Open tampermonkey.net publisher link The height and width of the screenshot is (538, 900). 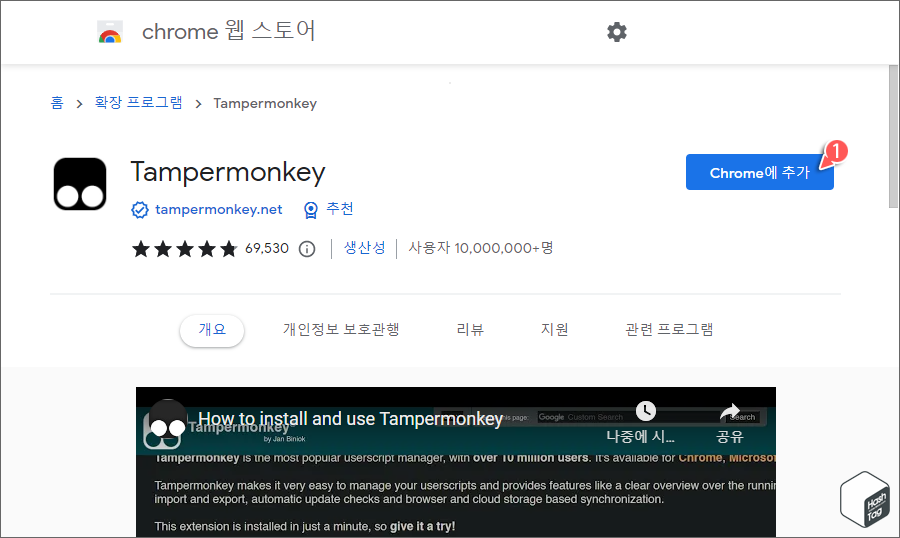click(x=219, y=210)
